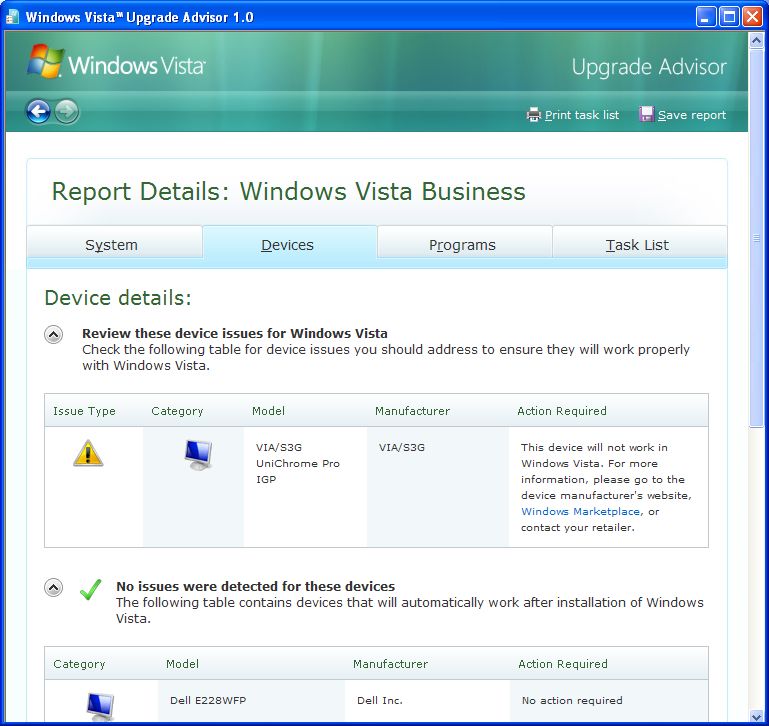
Task: Click the yellow warning triangle issue icon
Action: pos(88,453)
